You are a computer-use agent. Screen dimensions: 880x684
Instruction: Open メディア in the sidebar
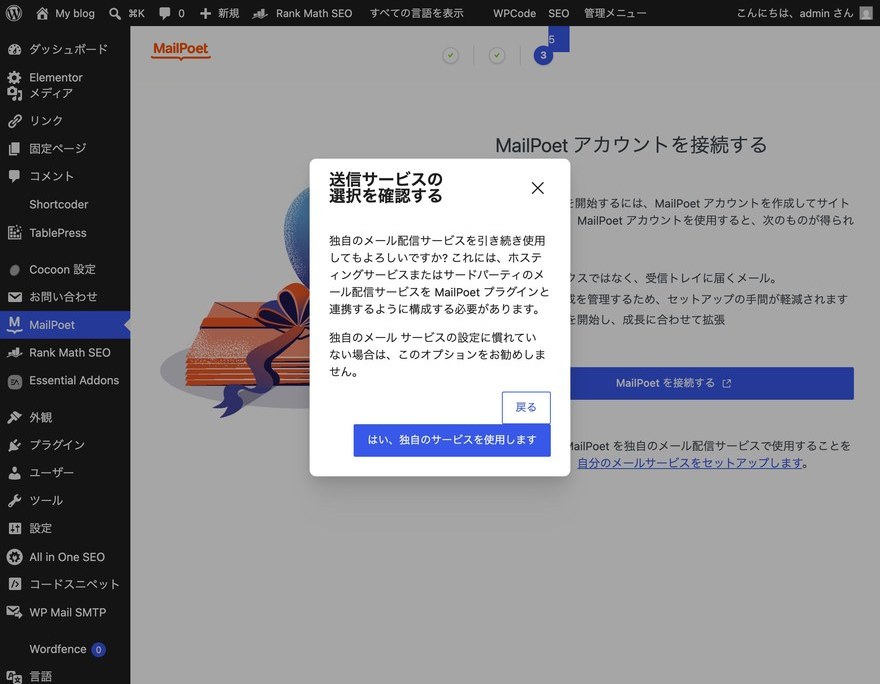[x=51, y=93]
